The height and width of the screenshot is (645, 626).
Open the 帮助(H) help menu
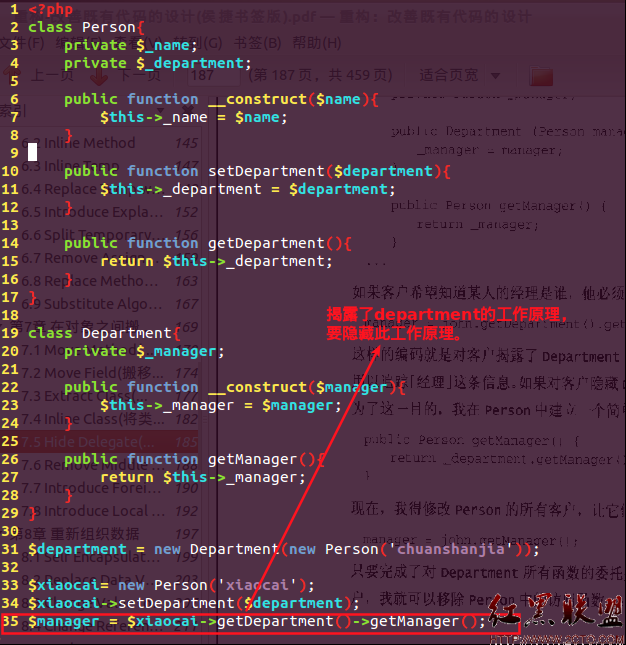pos(317,43)
